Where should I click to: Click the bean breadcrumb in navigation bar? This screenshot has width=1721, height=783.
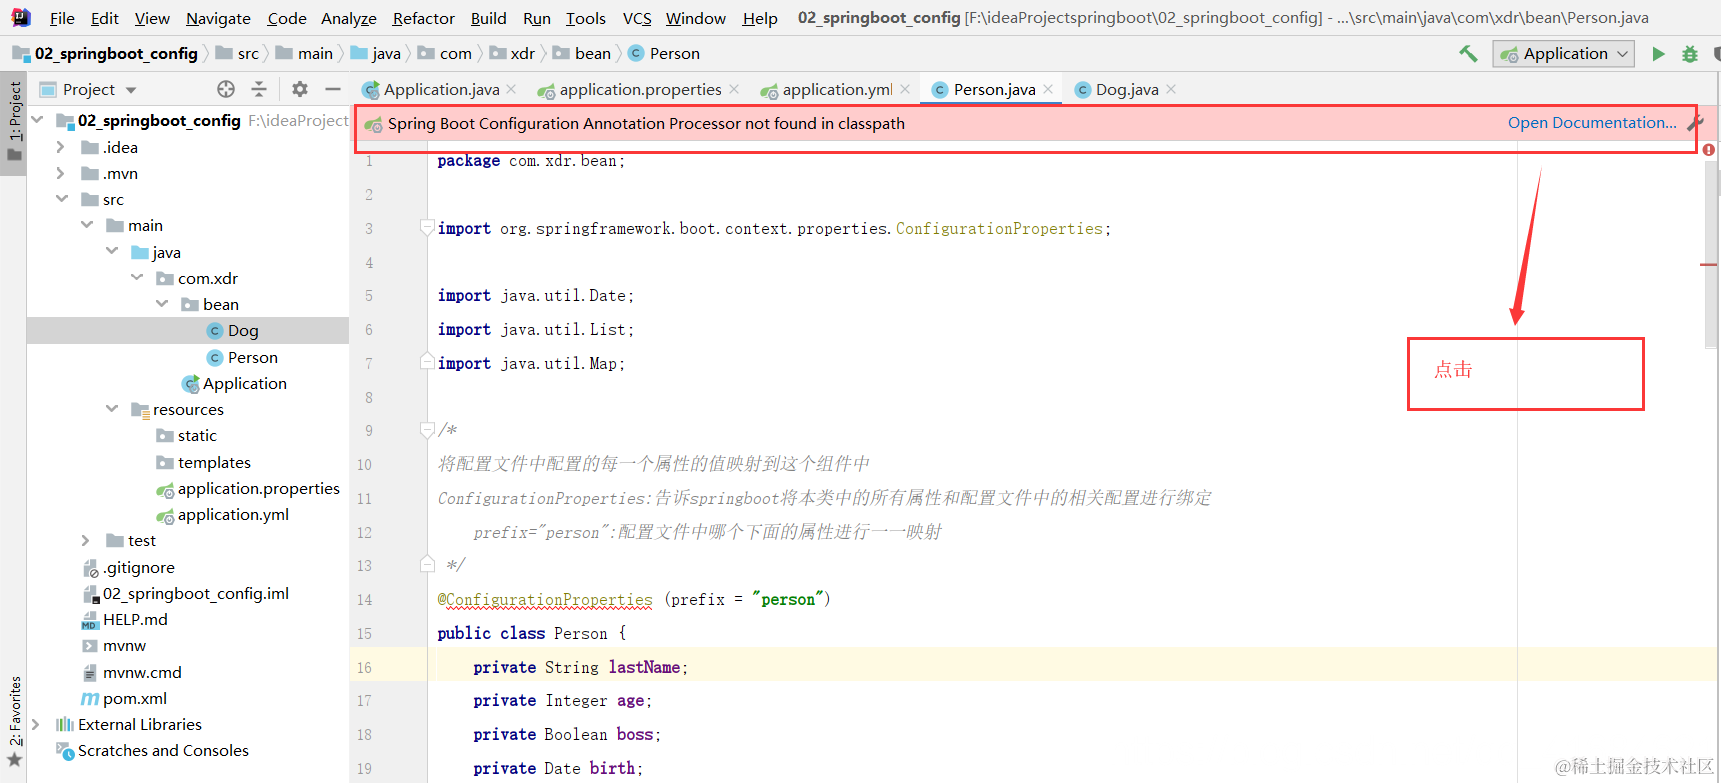point(582,54)
